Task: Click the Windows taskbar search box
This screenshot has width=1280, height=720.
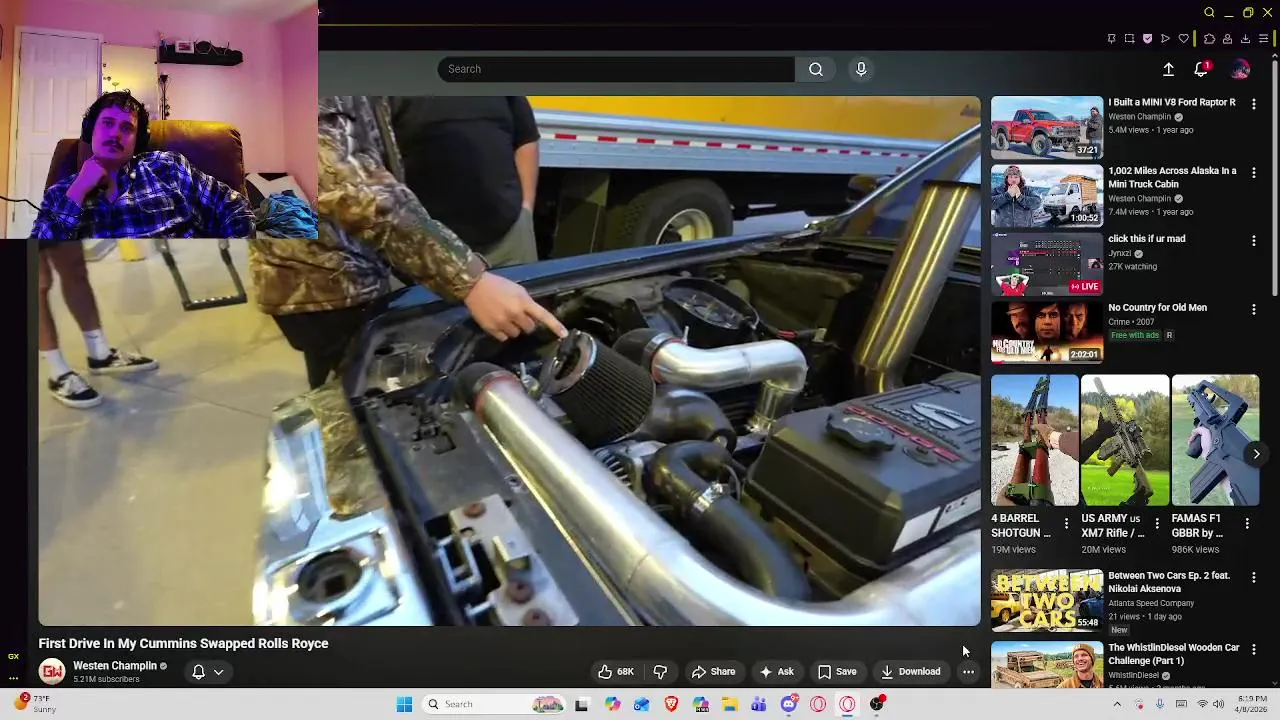Action: click(x=495, y=704)
